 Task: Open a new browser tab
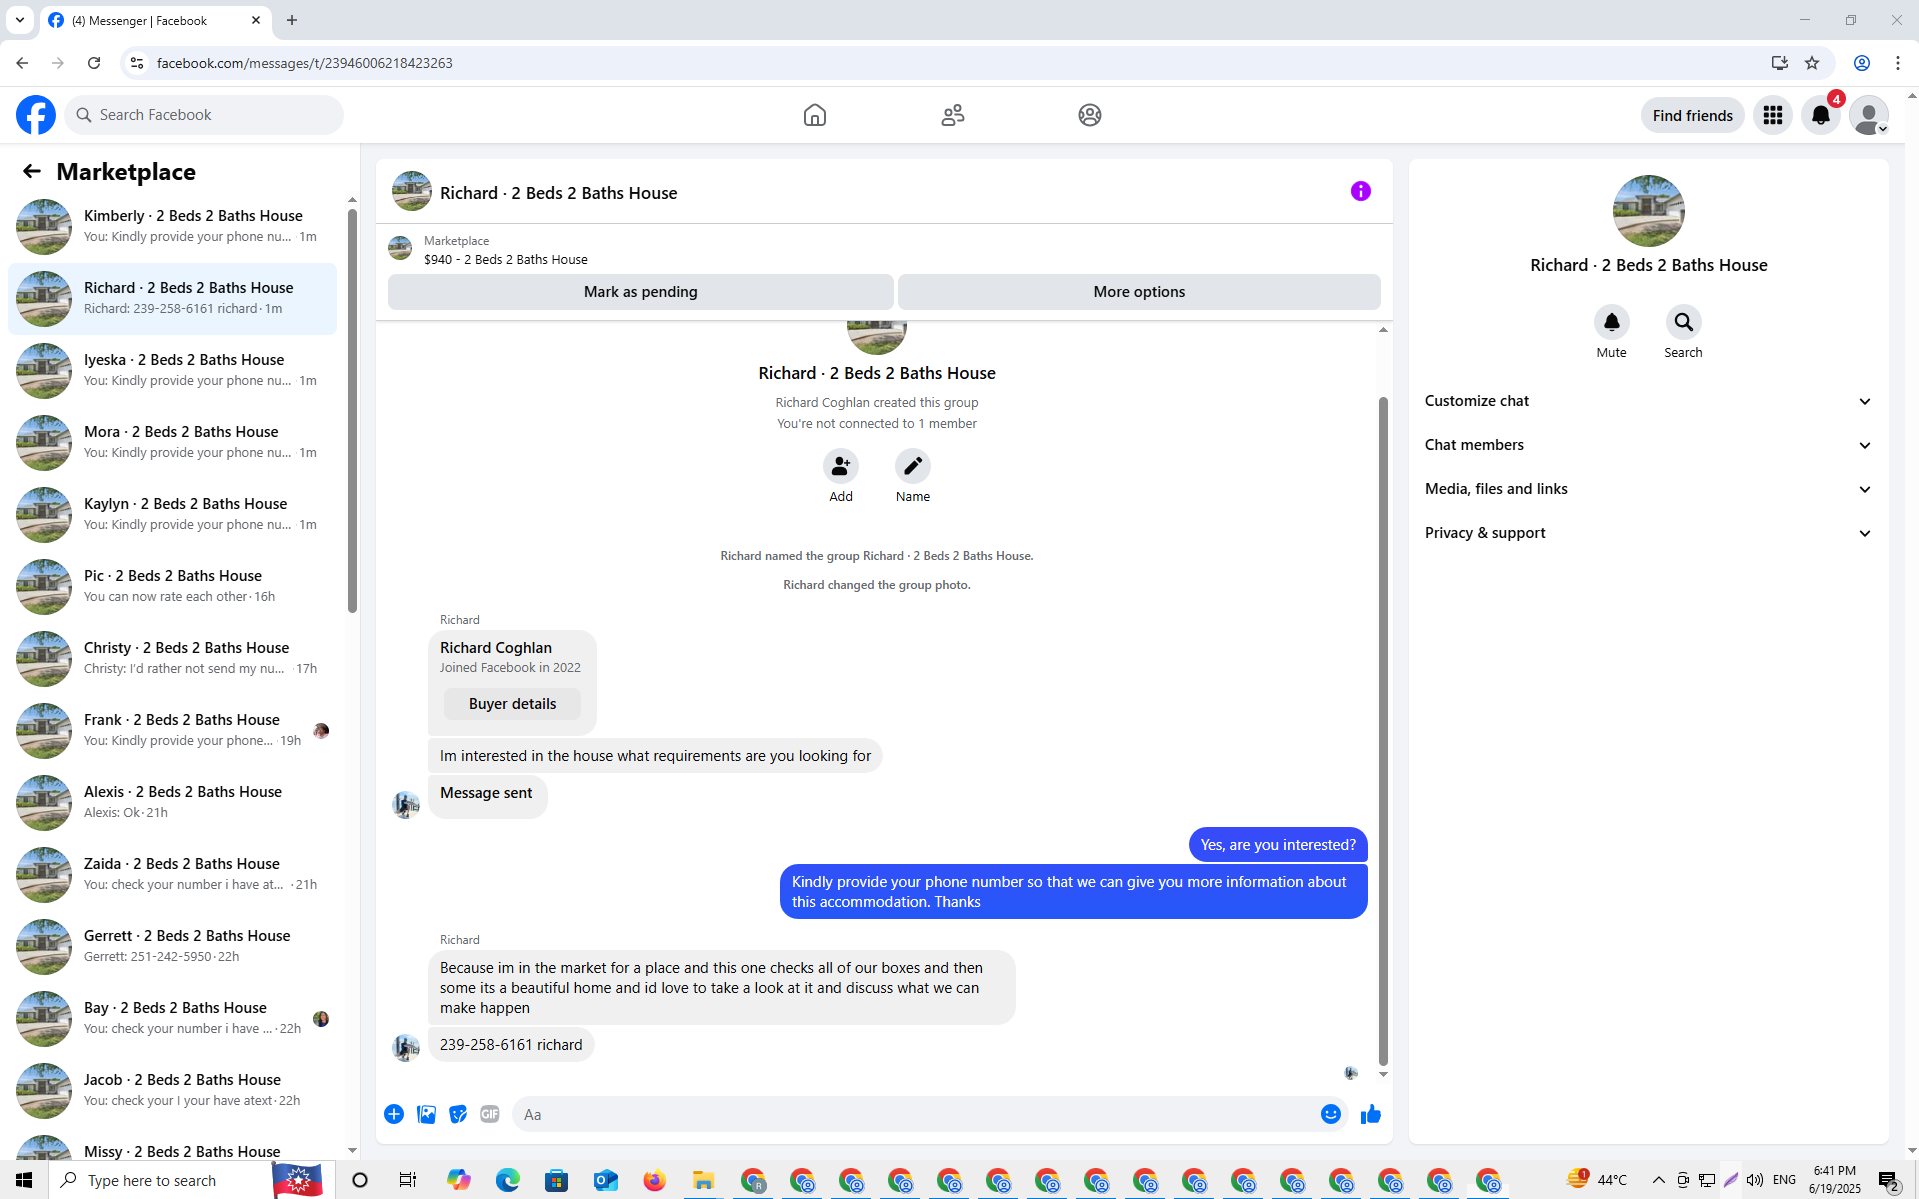pos(292,20)
